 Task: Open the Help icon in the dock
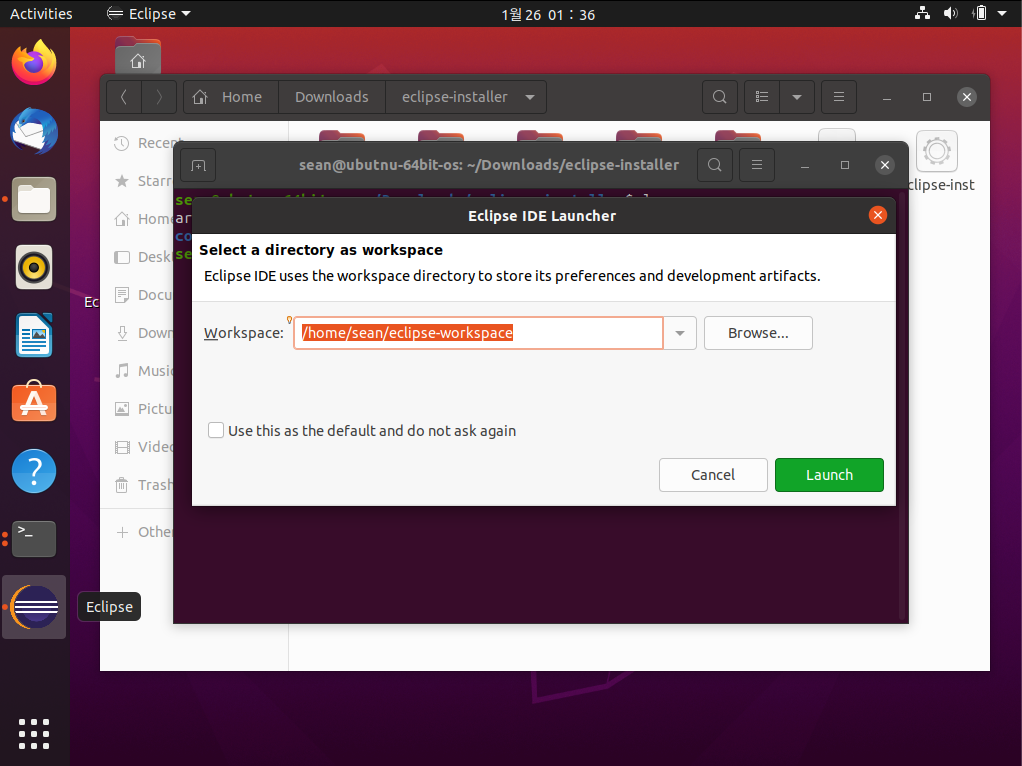click(34, 471)
